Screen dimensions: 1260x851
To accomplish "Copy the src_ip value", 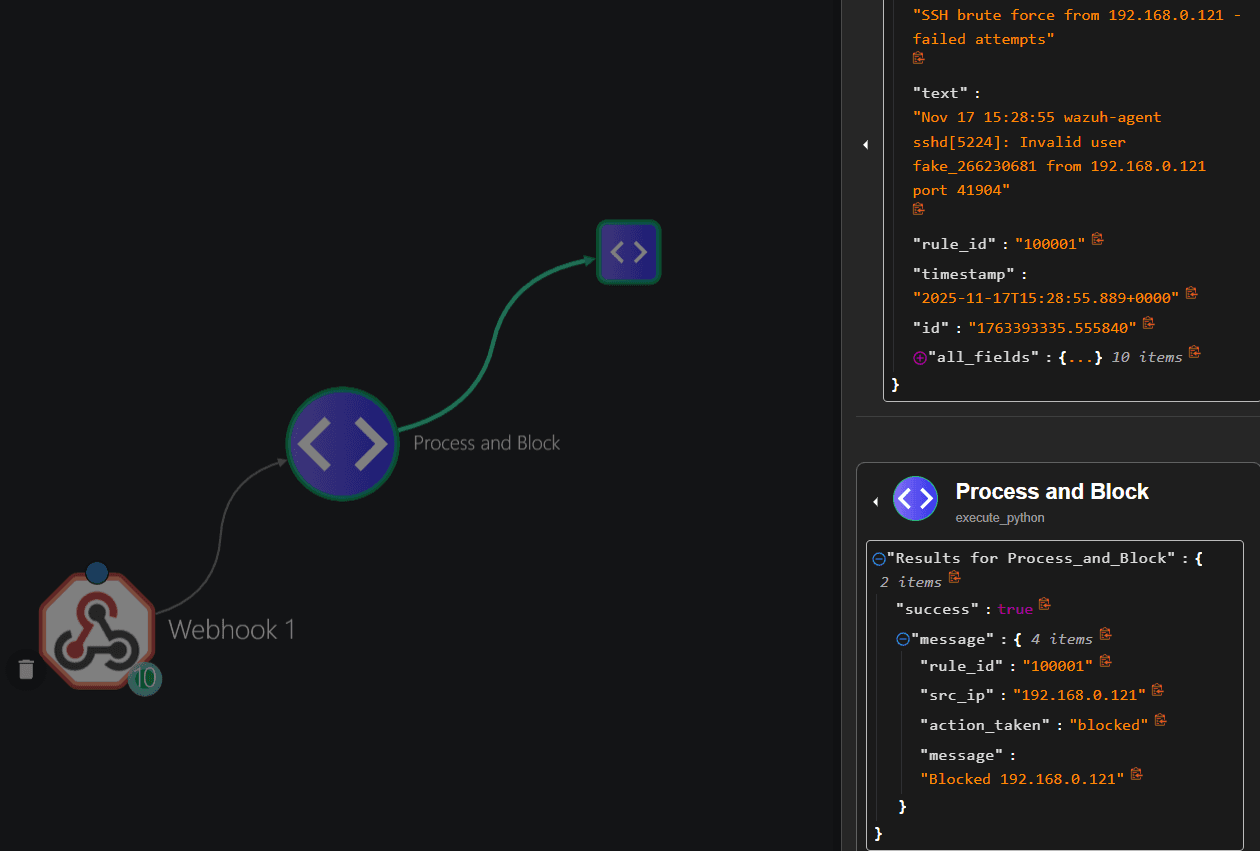I will click(x=1157, y=690).
